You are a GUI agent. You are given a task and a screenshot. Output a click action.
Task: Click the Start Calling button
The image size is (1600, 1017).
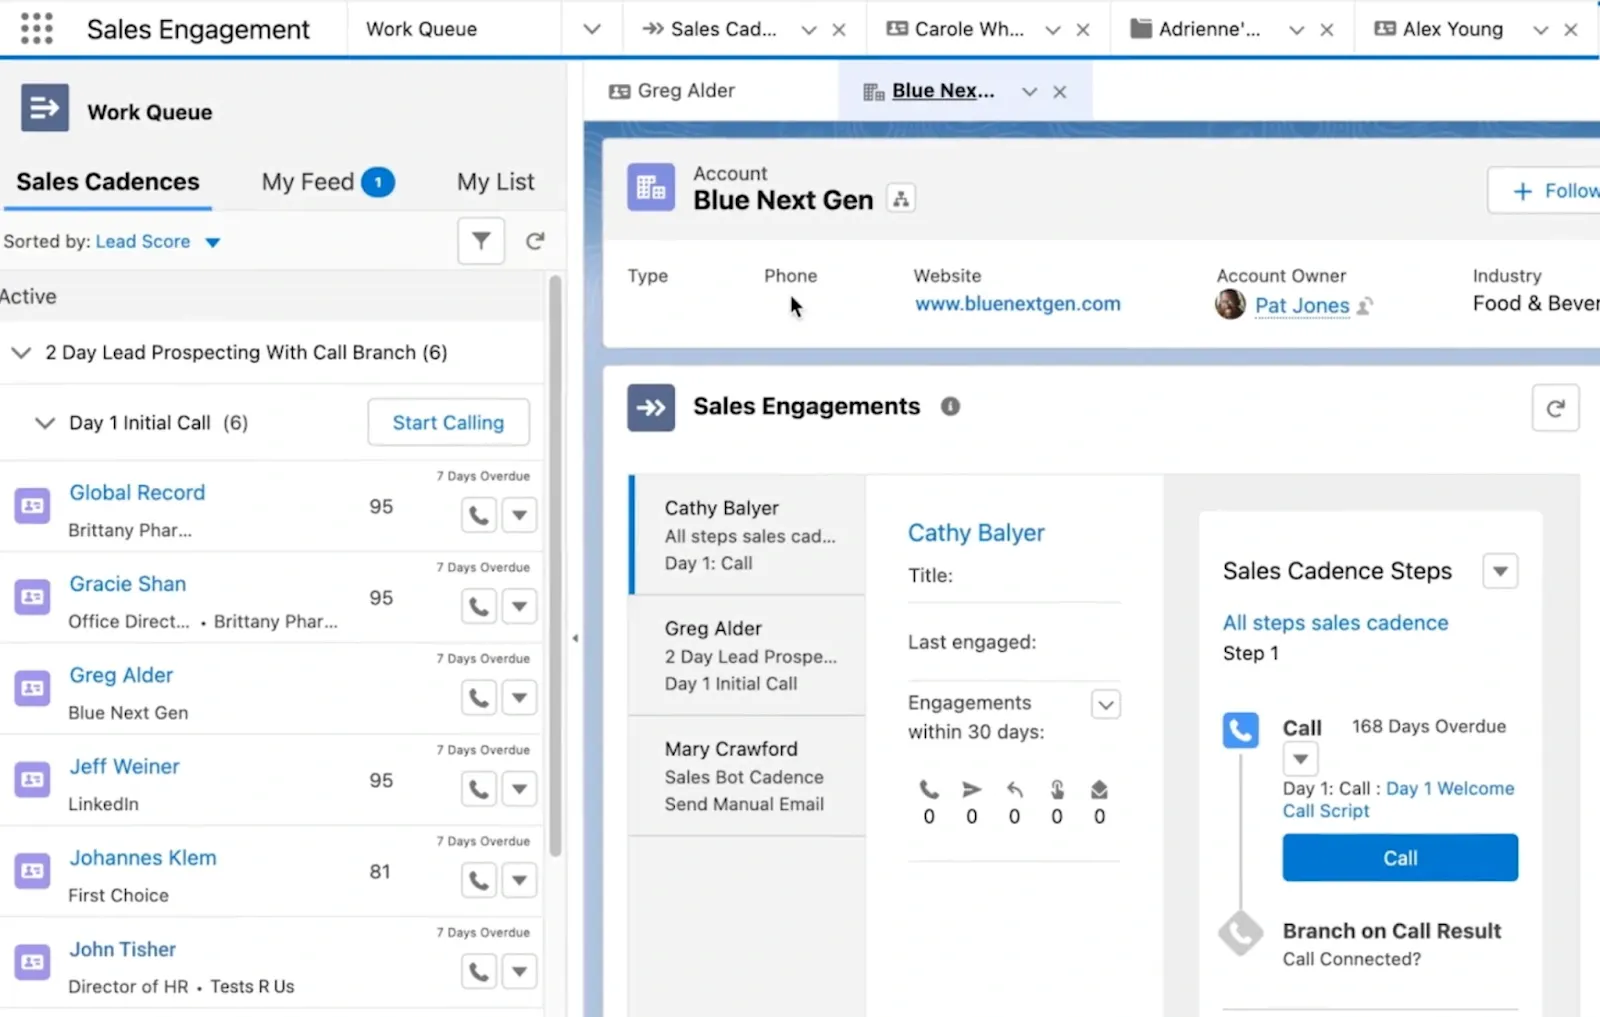pos(448,423)
